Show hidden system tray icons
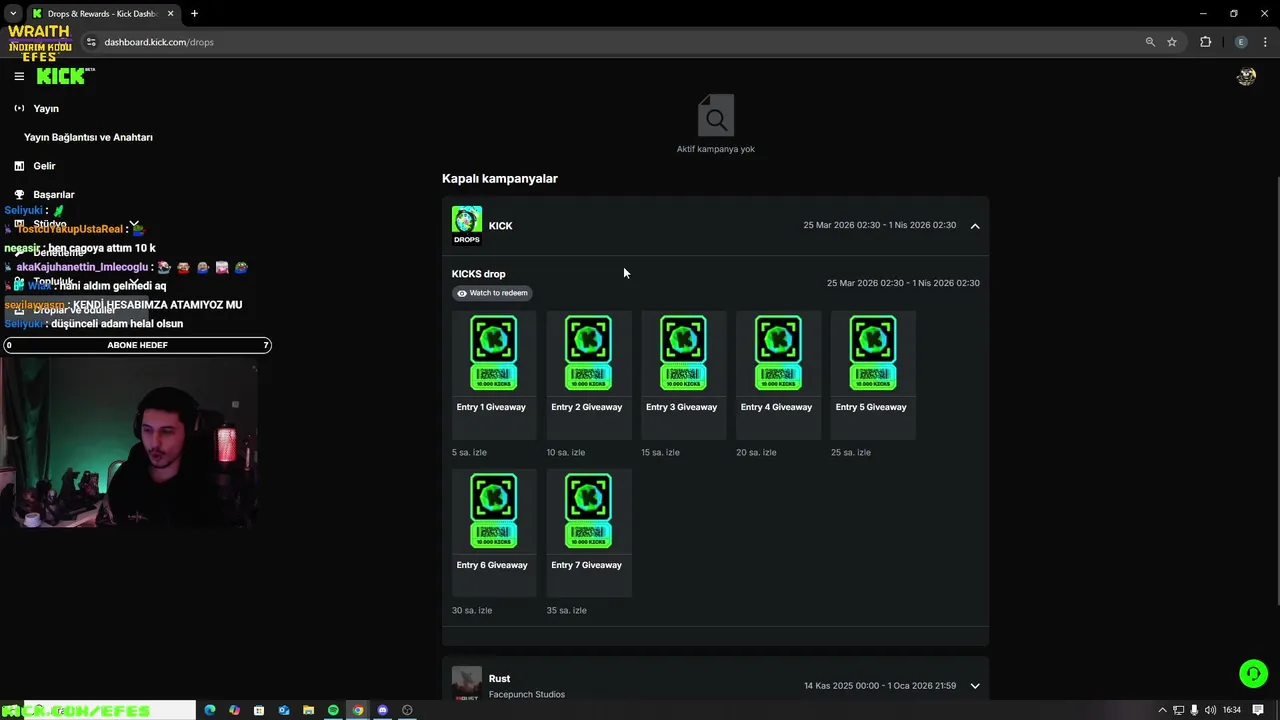 coord(1162,710)
